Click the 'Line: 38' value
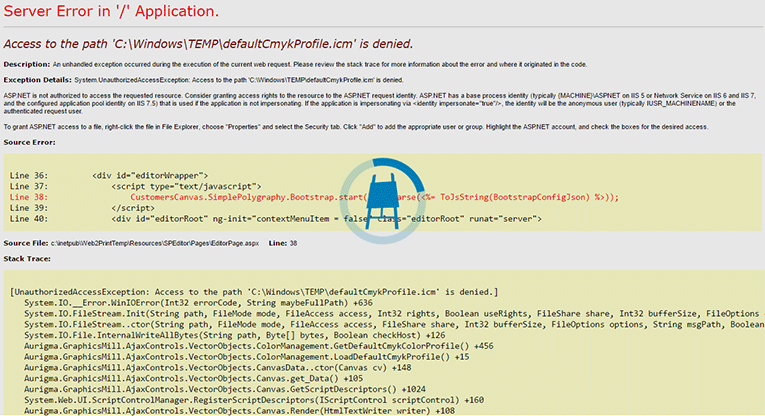The image size is (765, 416). pos(283,243)
